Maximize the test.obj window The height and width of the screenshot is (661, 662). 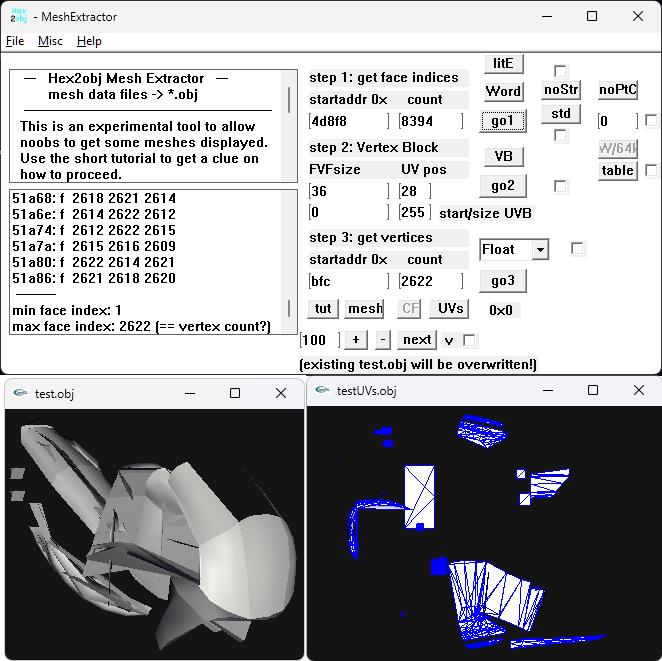point(235,393)
